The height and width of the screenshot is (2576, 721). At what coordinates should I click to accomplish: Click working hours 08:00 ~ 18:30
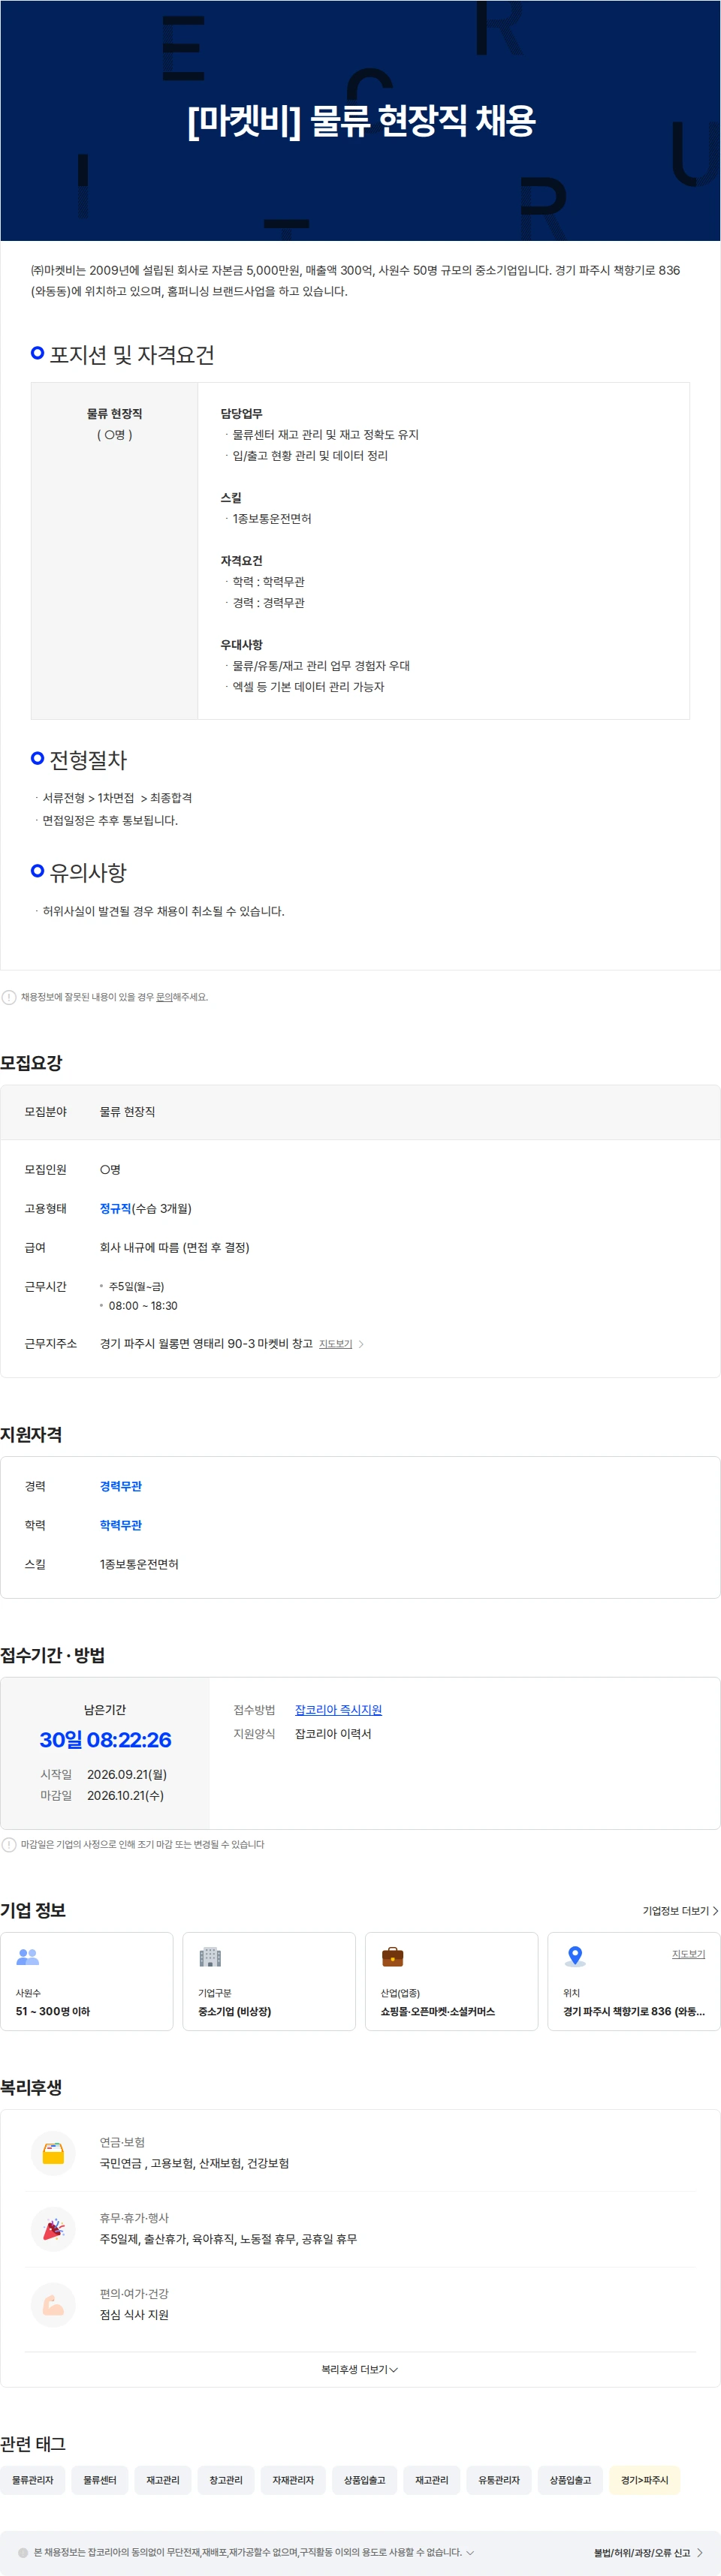143,1305
